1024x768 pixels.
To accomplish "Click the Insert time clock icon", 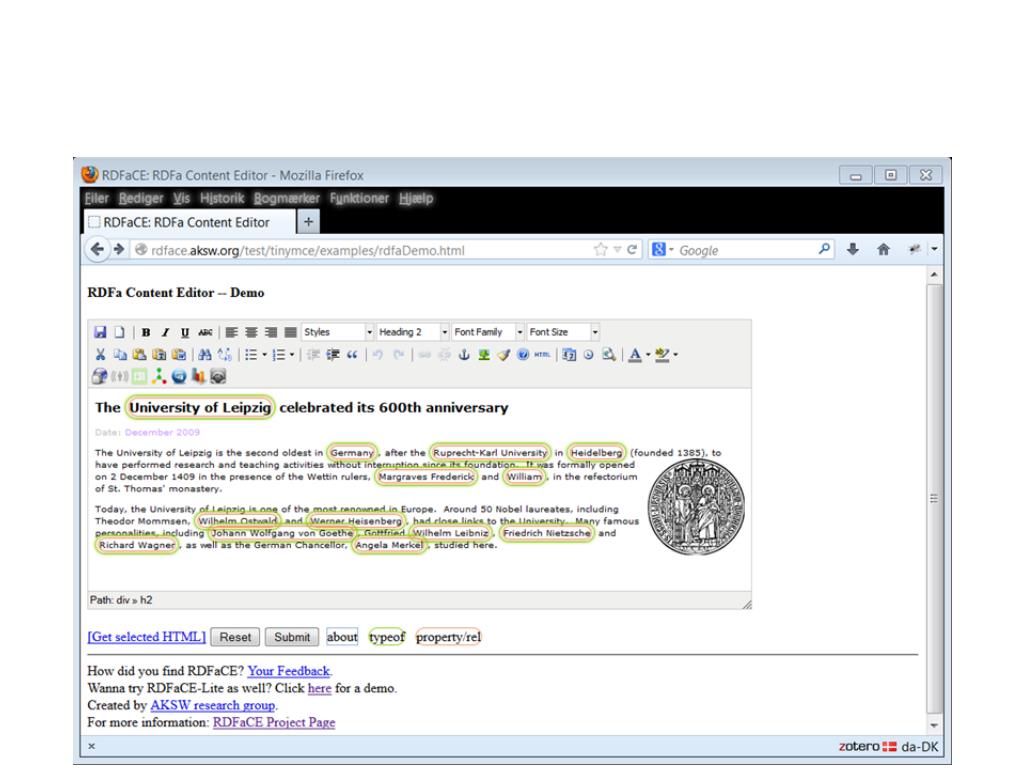I will [x=588, y=355].
